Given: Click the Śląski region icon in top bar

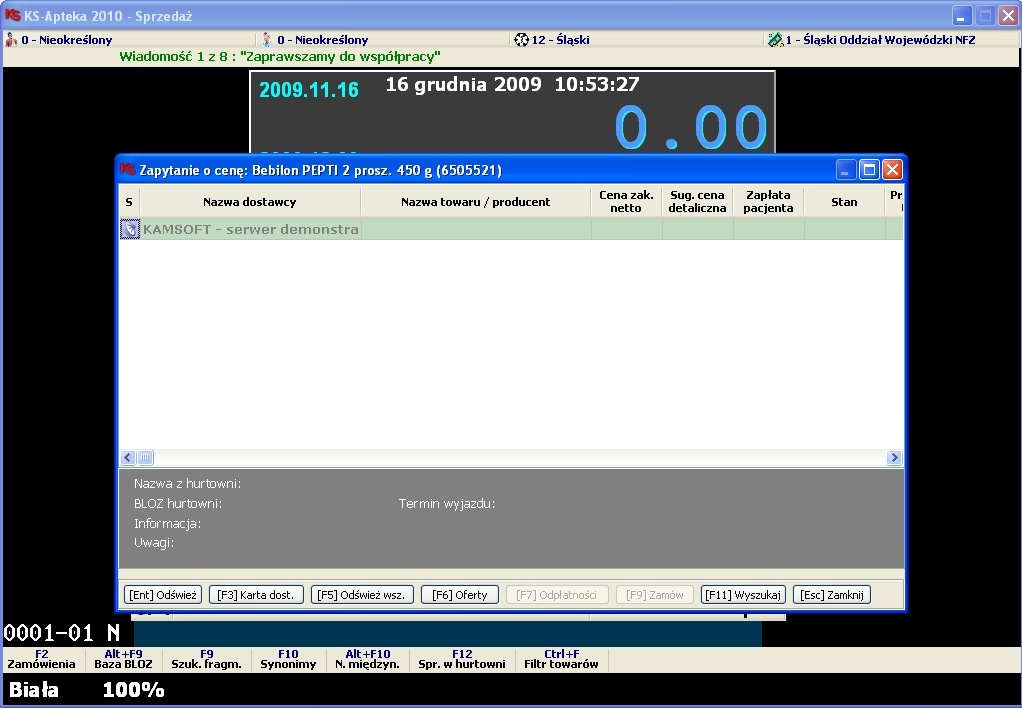Looking at the screenshot, I should pos(521,40).
